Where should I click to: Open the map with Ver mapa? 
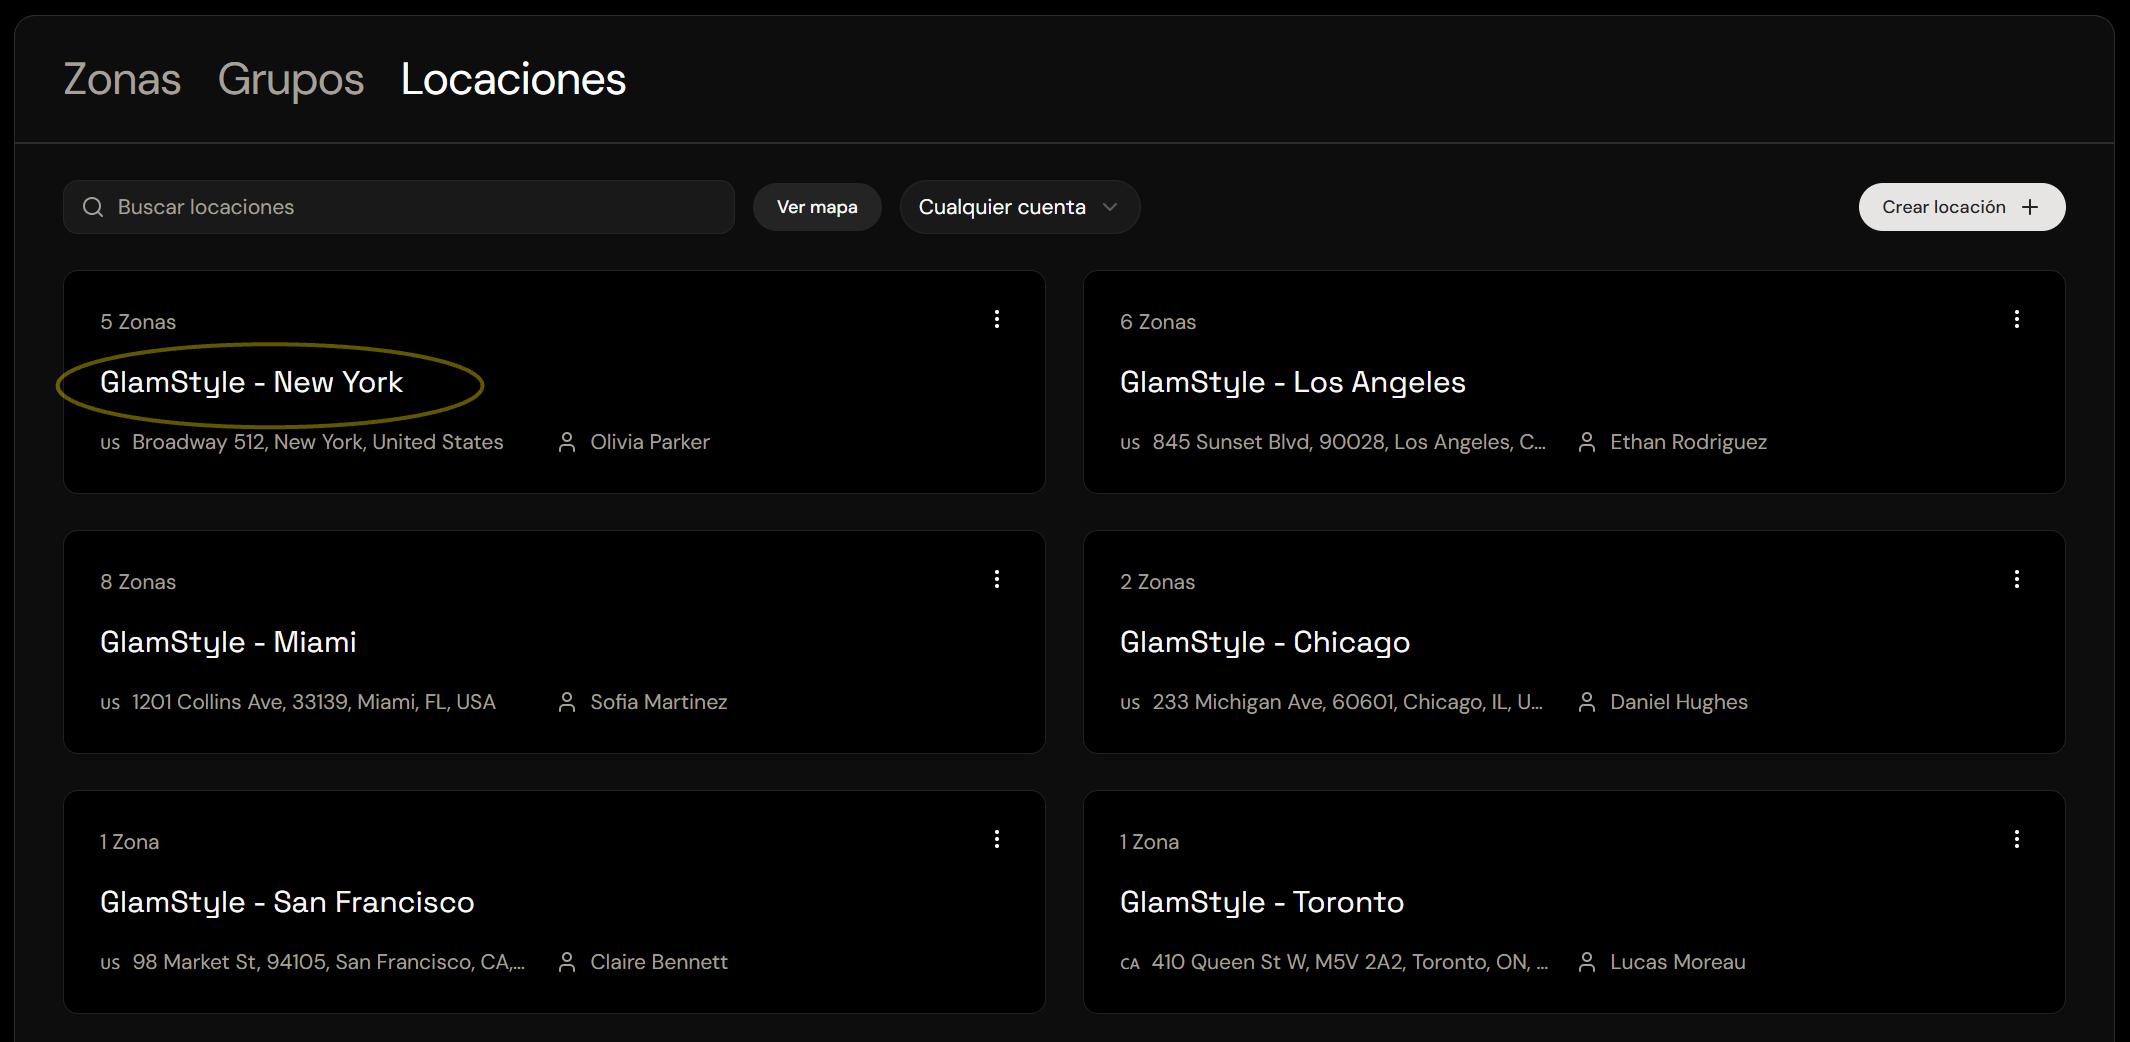pyautogui.click(x=817, y=207)
